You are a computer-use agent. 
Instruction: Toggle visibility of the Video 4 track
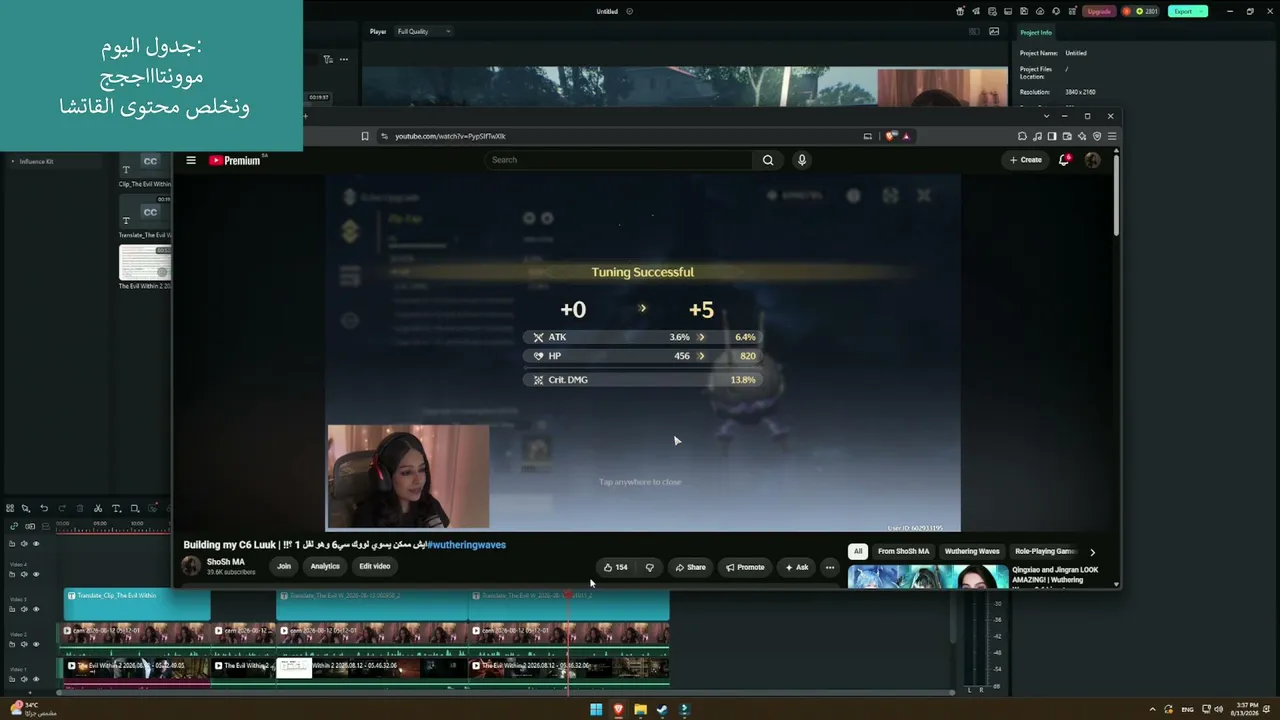[36, 574]
